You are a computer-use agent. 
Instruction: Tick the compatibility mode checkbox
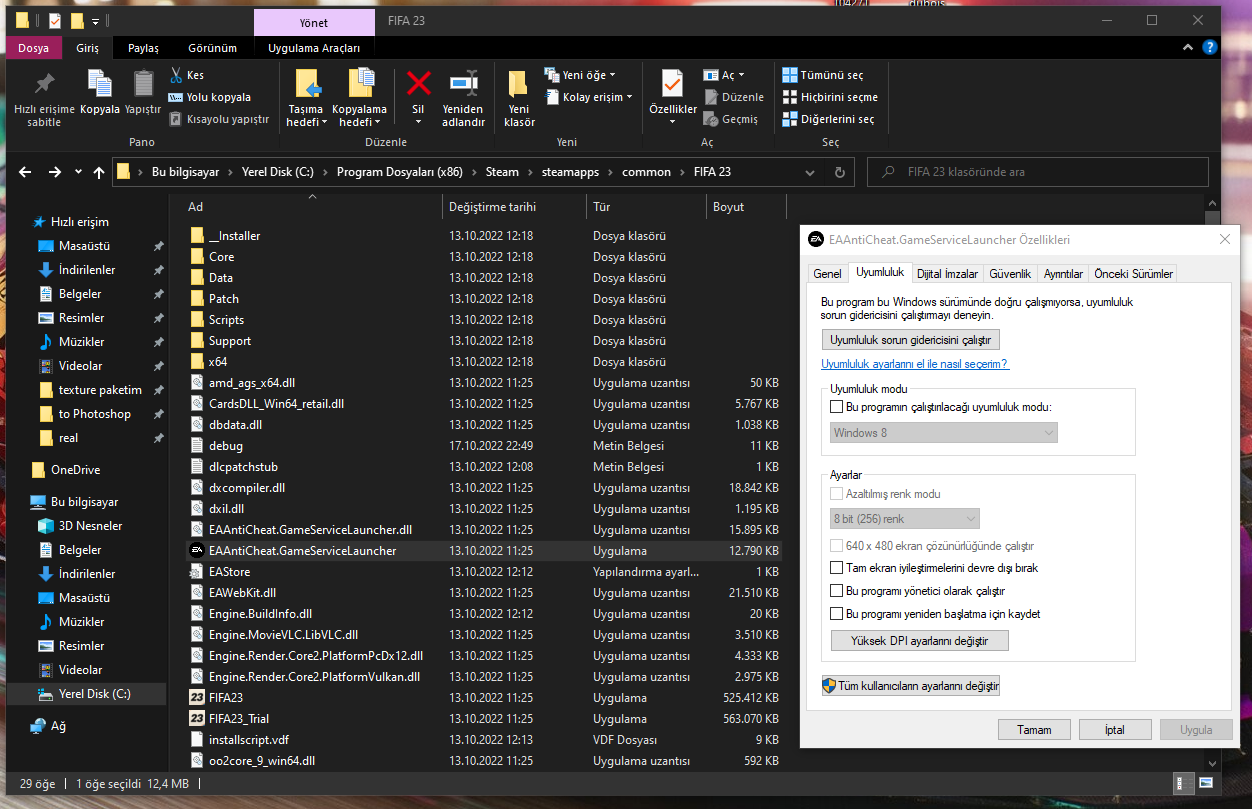[836, 406]
